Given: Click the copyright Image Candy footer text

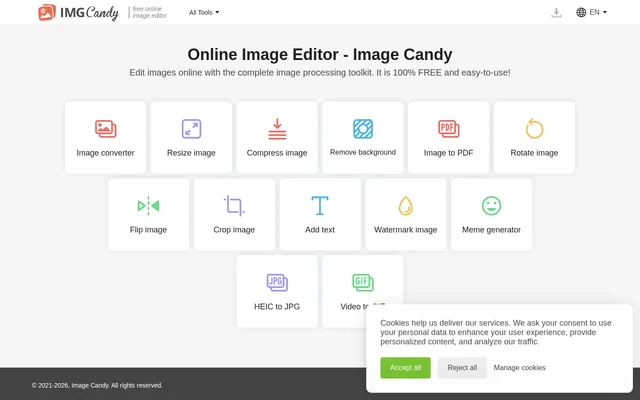Looking at the screenshot, I should 97,385.
